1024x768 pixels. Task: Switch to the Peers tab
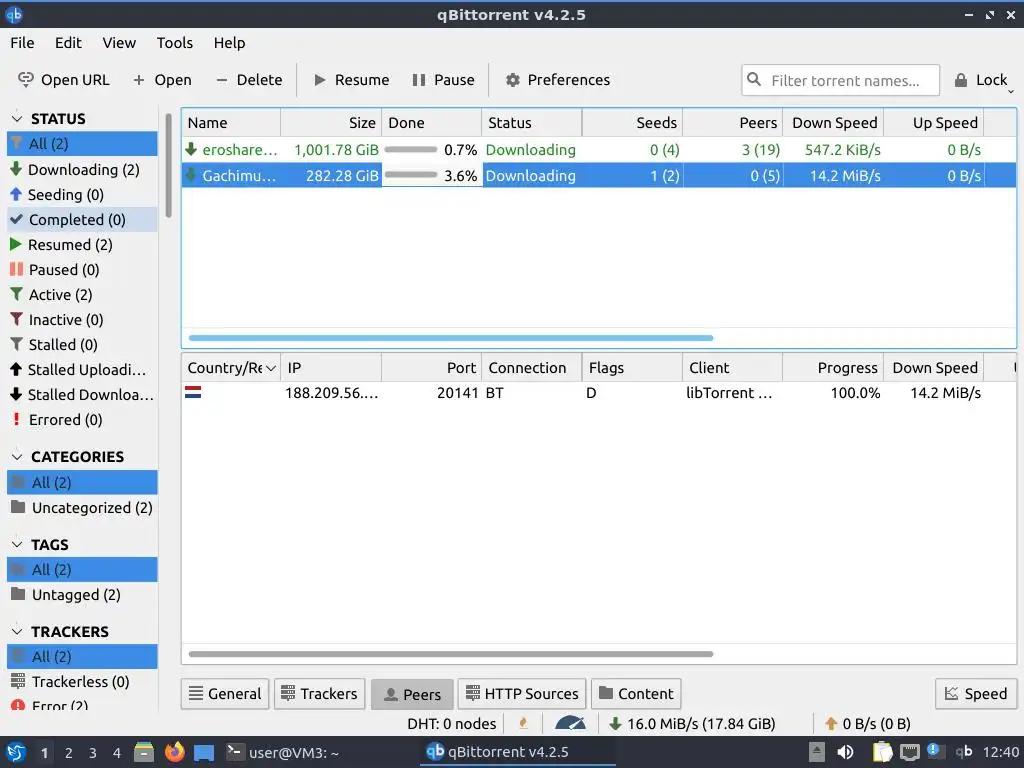pos(412,694)
